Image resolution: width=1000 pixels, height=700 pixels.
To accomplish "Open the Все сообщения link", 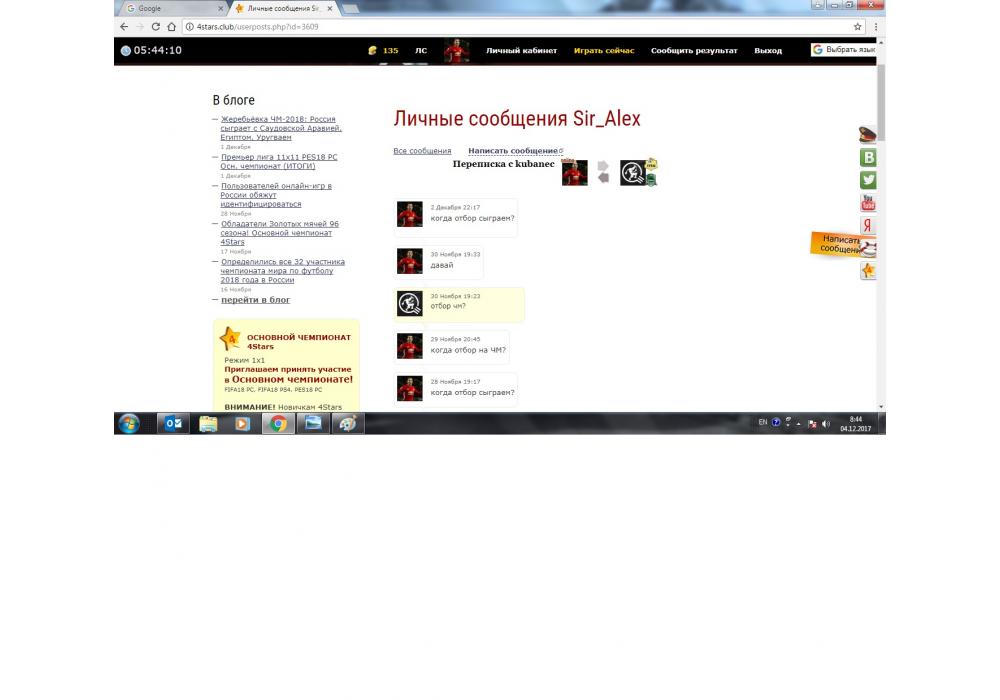I will [422, 151].
